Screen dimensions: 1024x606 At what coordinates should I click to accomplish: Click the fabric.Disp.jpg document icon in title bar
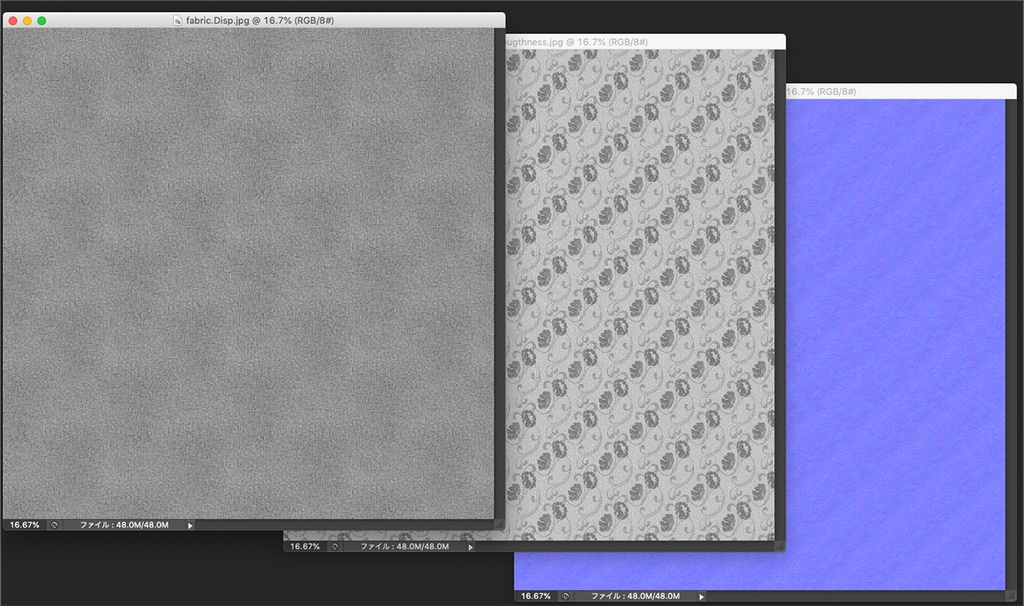click(177, 20)
